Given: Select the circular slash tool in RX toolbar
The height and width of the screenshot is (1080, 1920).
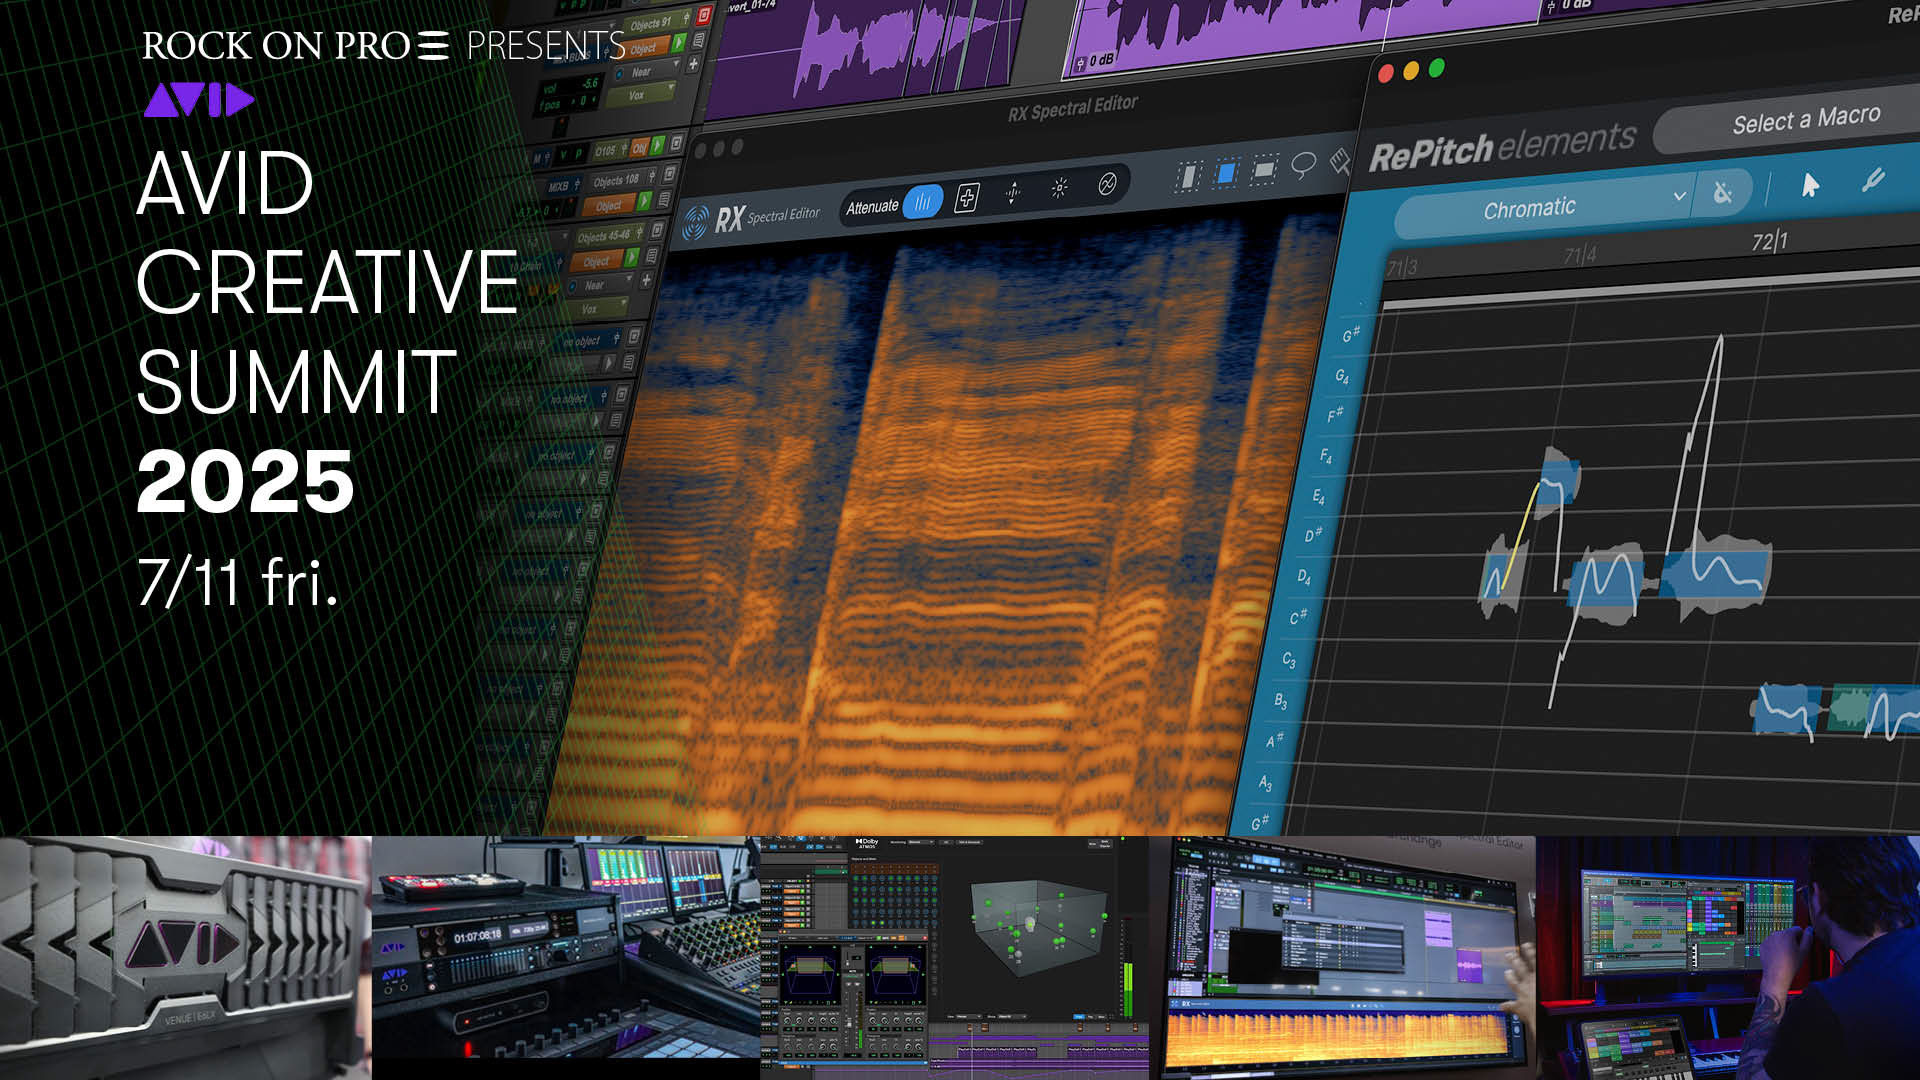Looking at the screenshot, I should coord(1107,184).
